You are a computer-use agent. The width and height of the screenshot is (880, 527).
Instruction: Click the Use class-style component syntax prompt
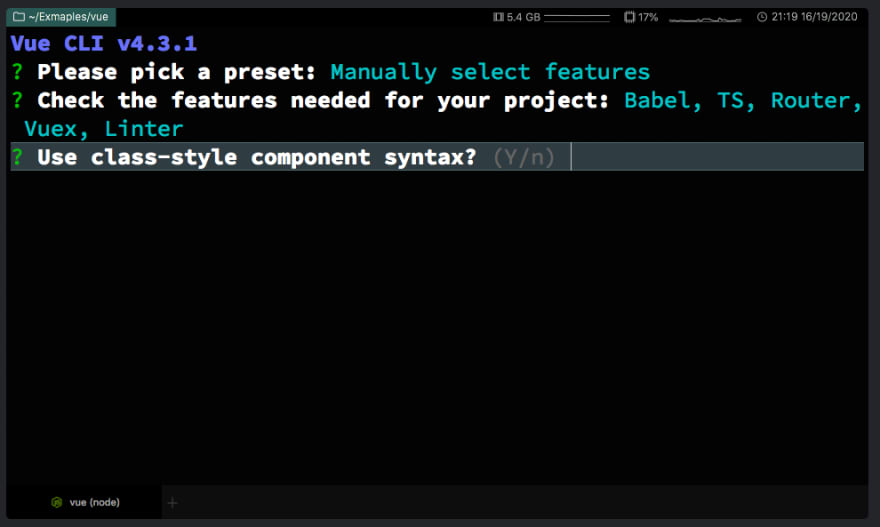(x=256, y=157)
